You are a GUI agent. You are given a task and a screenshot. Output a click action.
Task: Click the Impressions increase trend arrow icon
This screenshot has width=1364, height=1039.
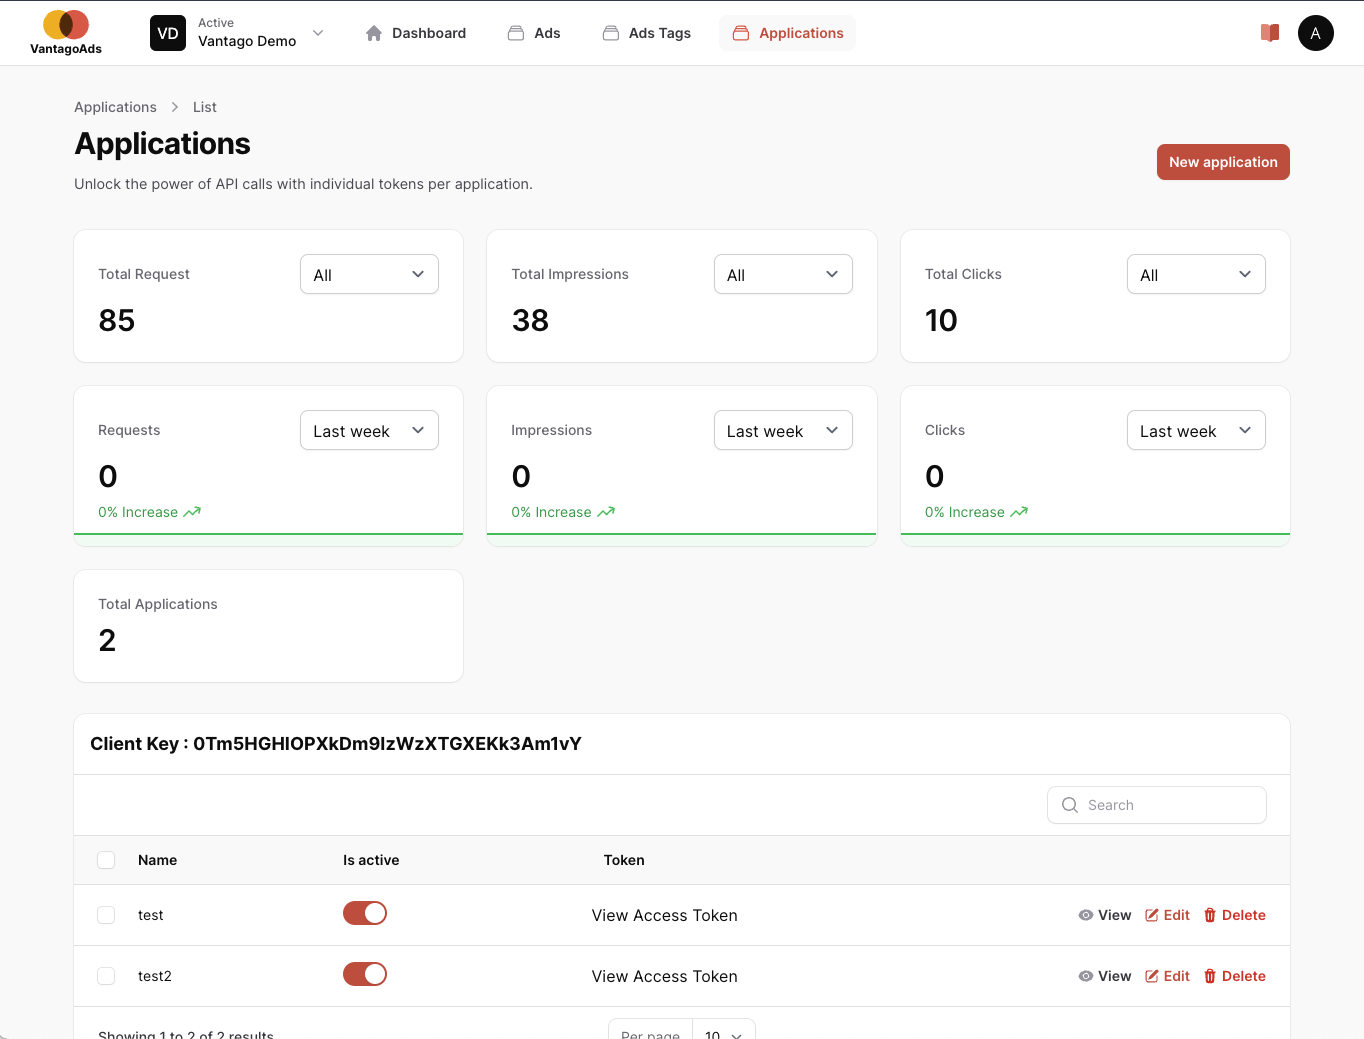tap(606, 512)
